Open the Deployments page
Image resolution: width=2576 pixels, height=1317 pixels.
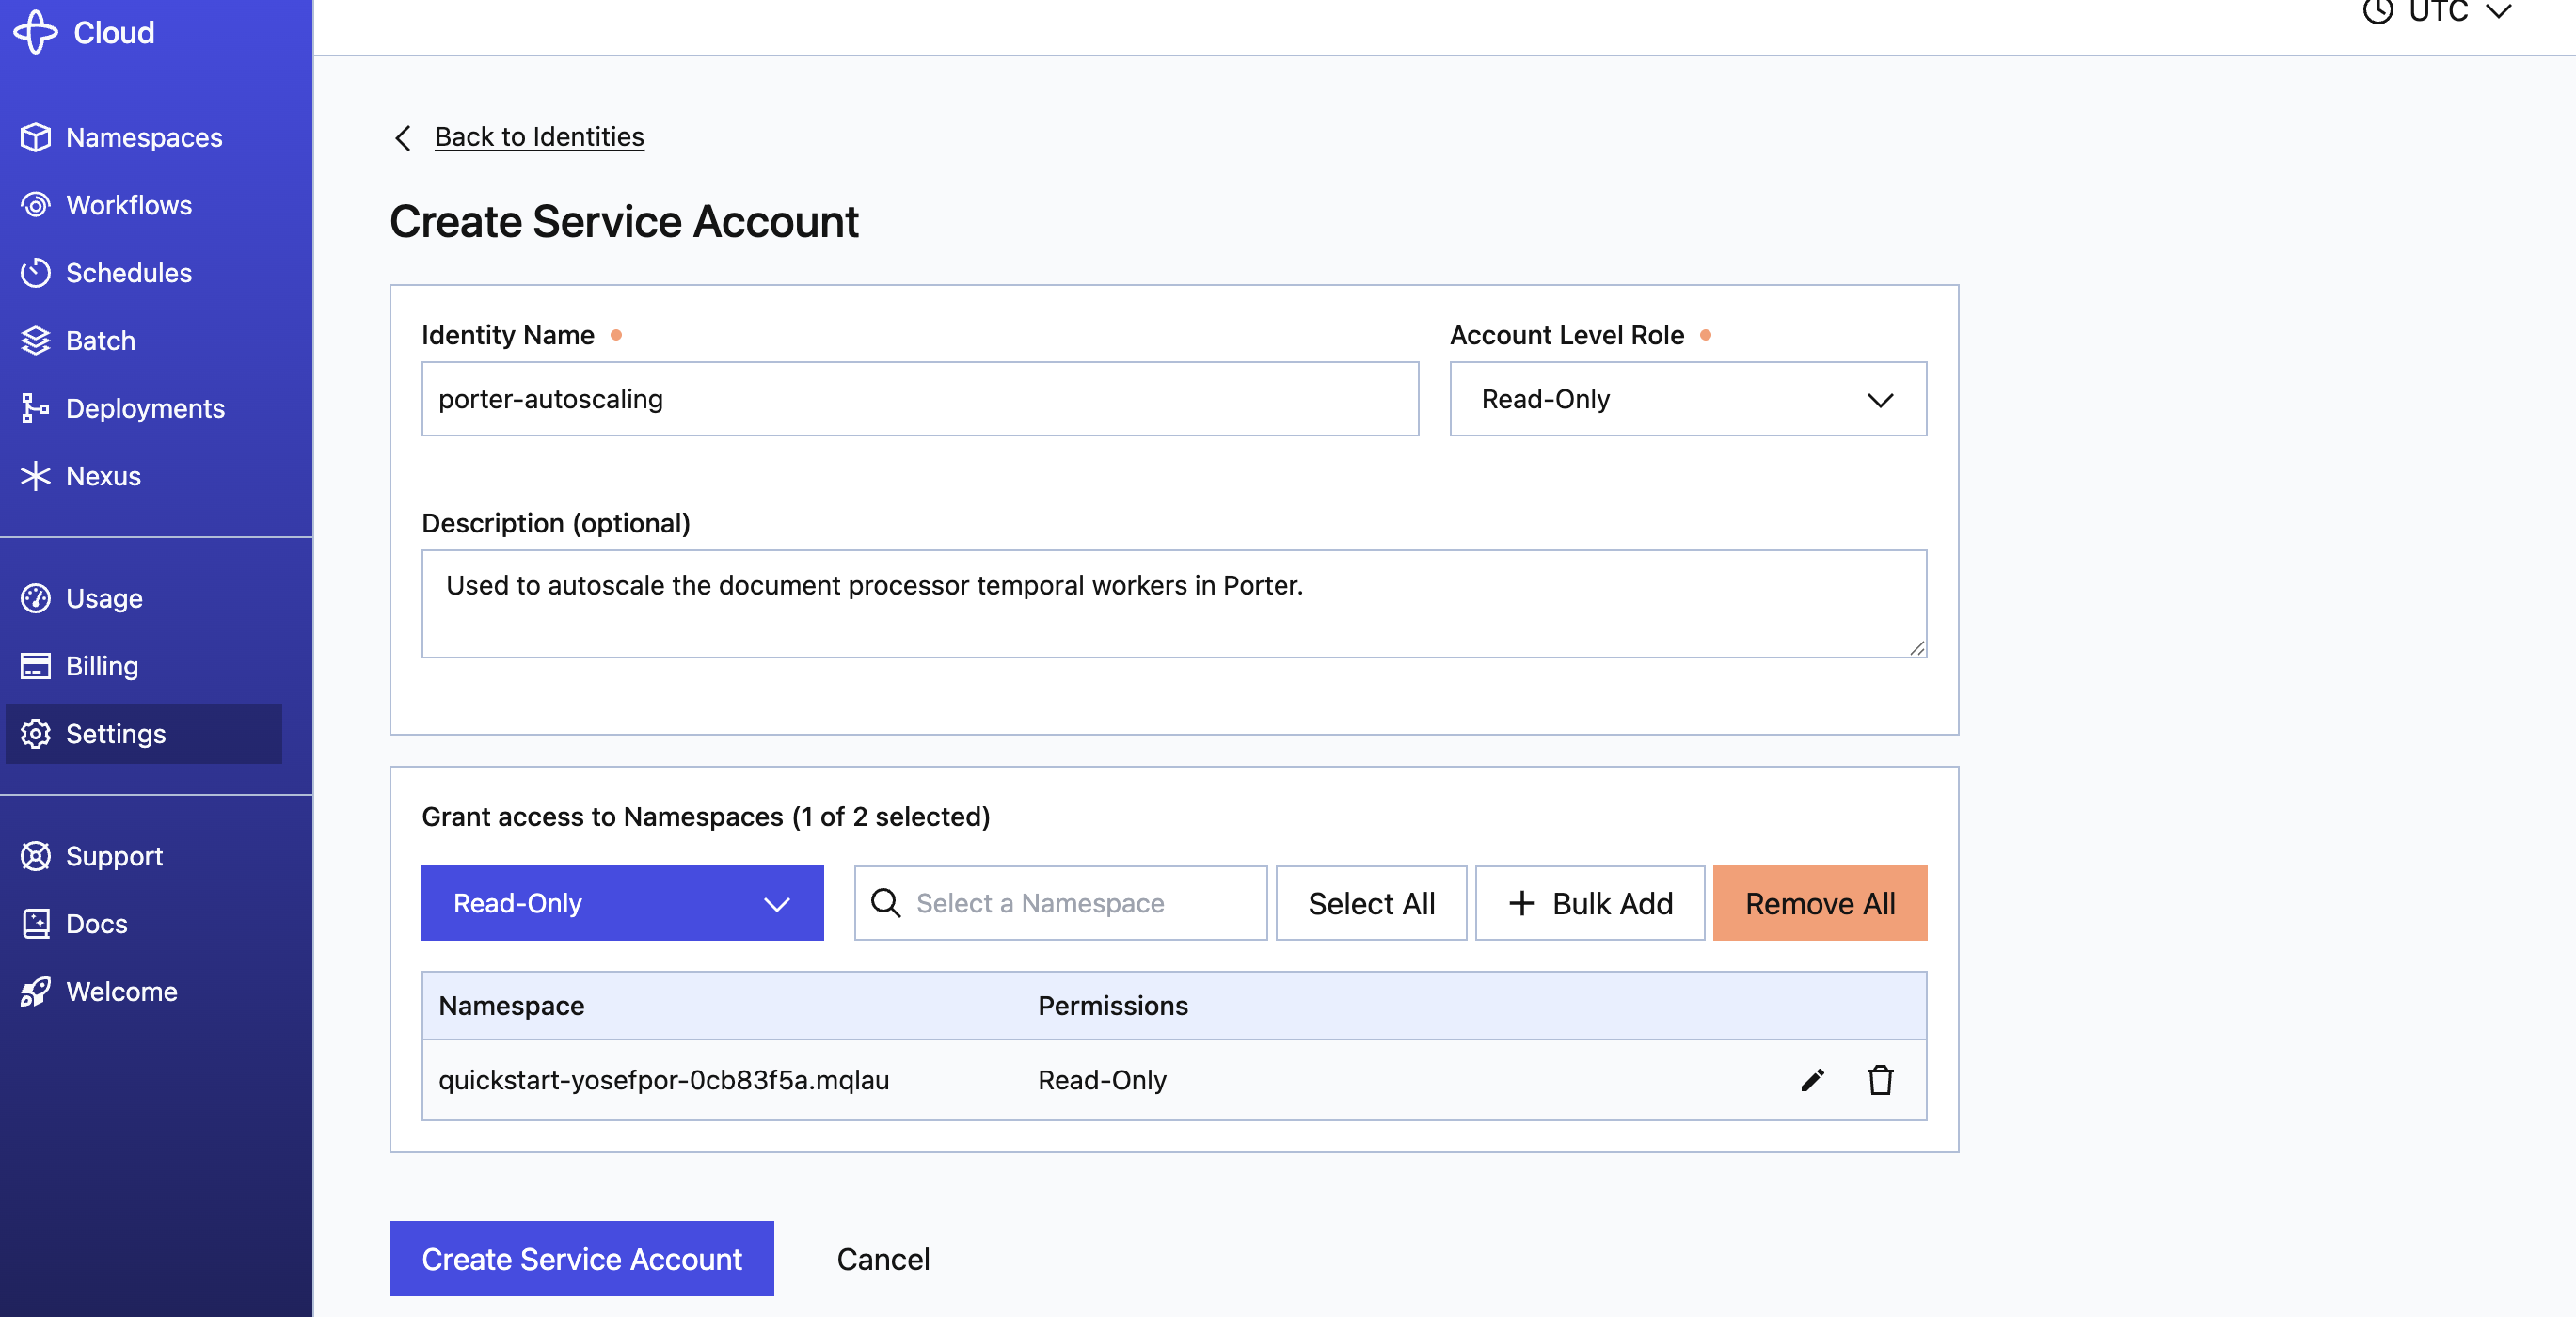(x=144, y=408)
